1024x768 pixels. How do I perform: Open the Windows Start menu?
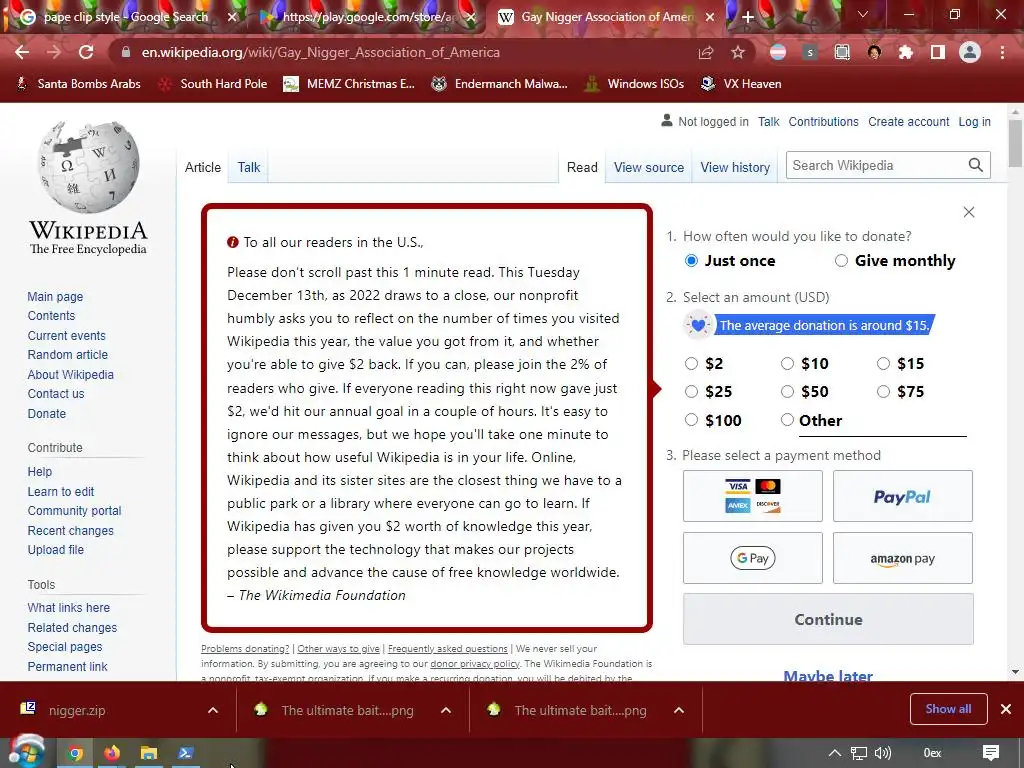point(27,752)
